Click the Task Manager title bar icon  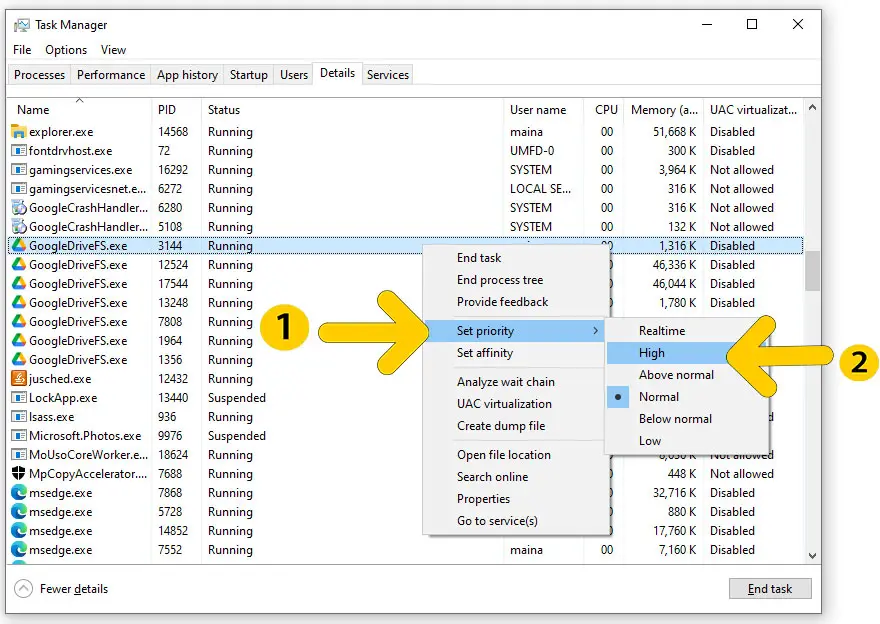[x=21, y=25]
